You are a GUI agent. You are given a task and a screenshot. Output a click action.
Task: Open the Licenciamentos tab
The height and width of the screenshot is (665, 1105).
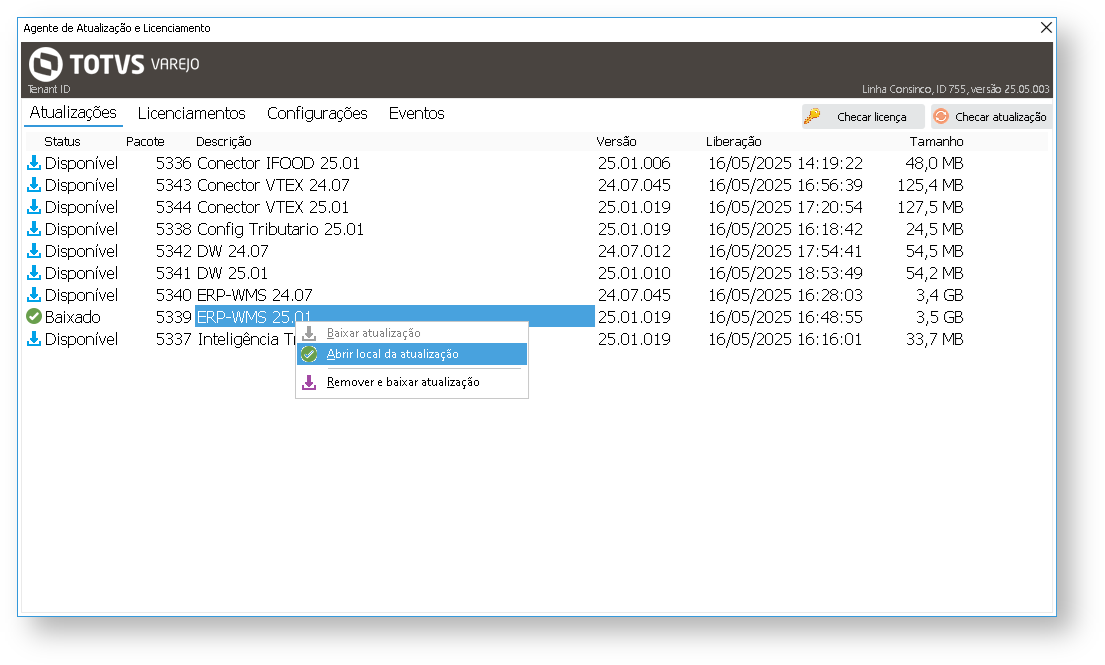(192, 113)
